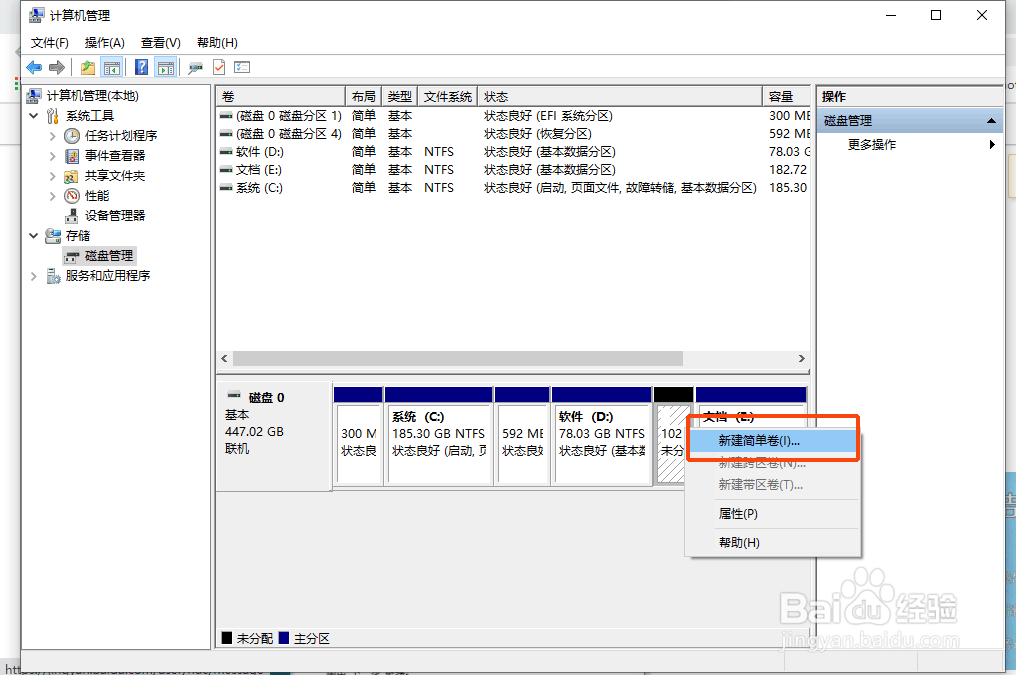This screenshot has height=675, width=1016.
Task: Select the Shared Folders icon
Action: coord(71,176)
